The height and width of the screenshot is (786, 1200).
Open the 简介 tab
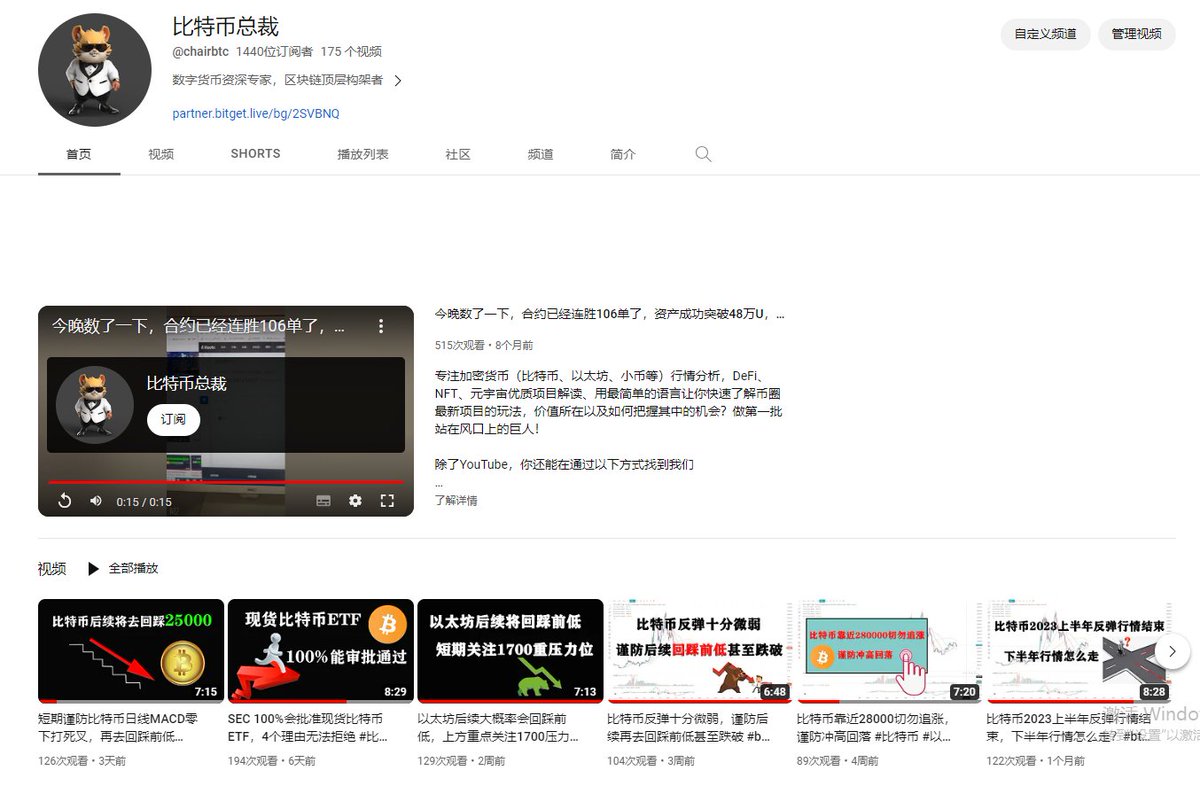click(x=622, y=154)
